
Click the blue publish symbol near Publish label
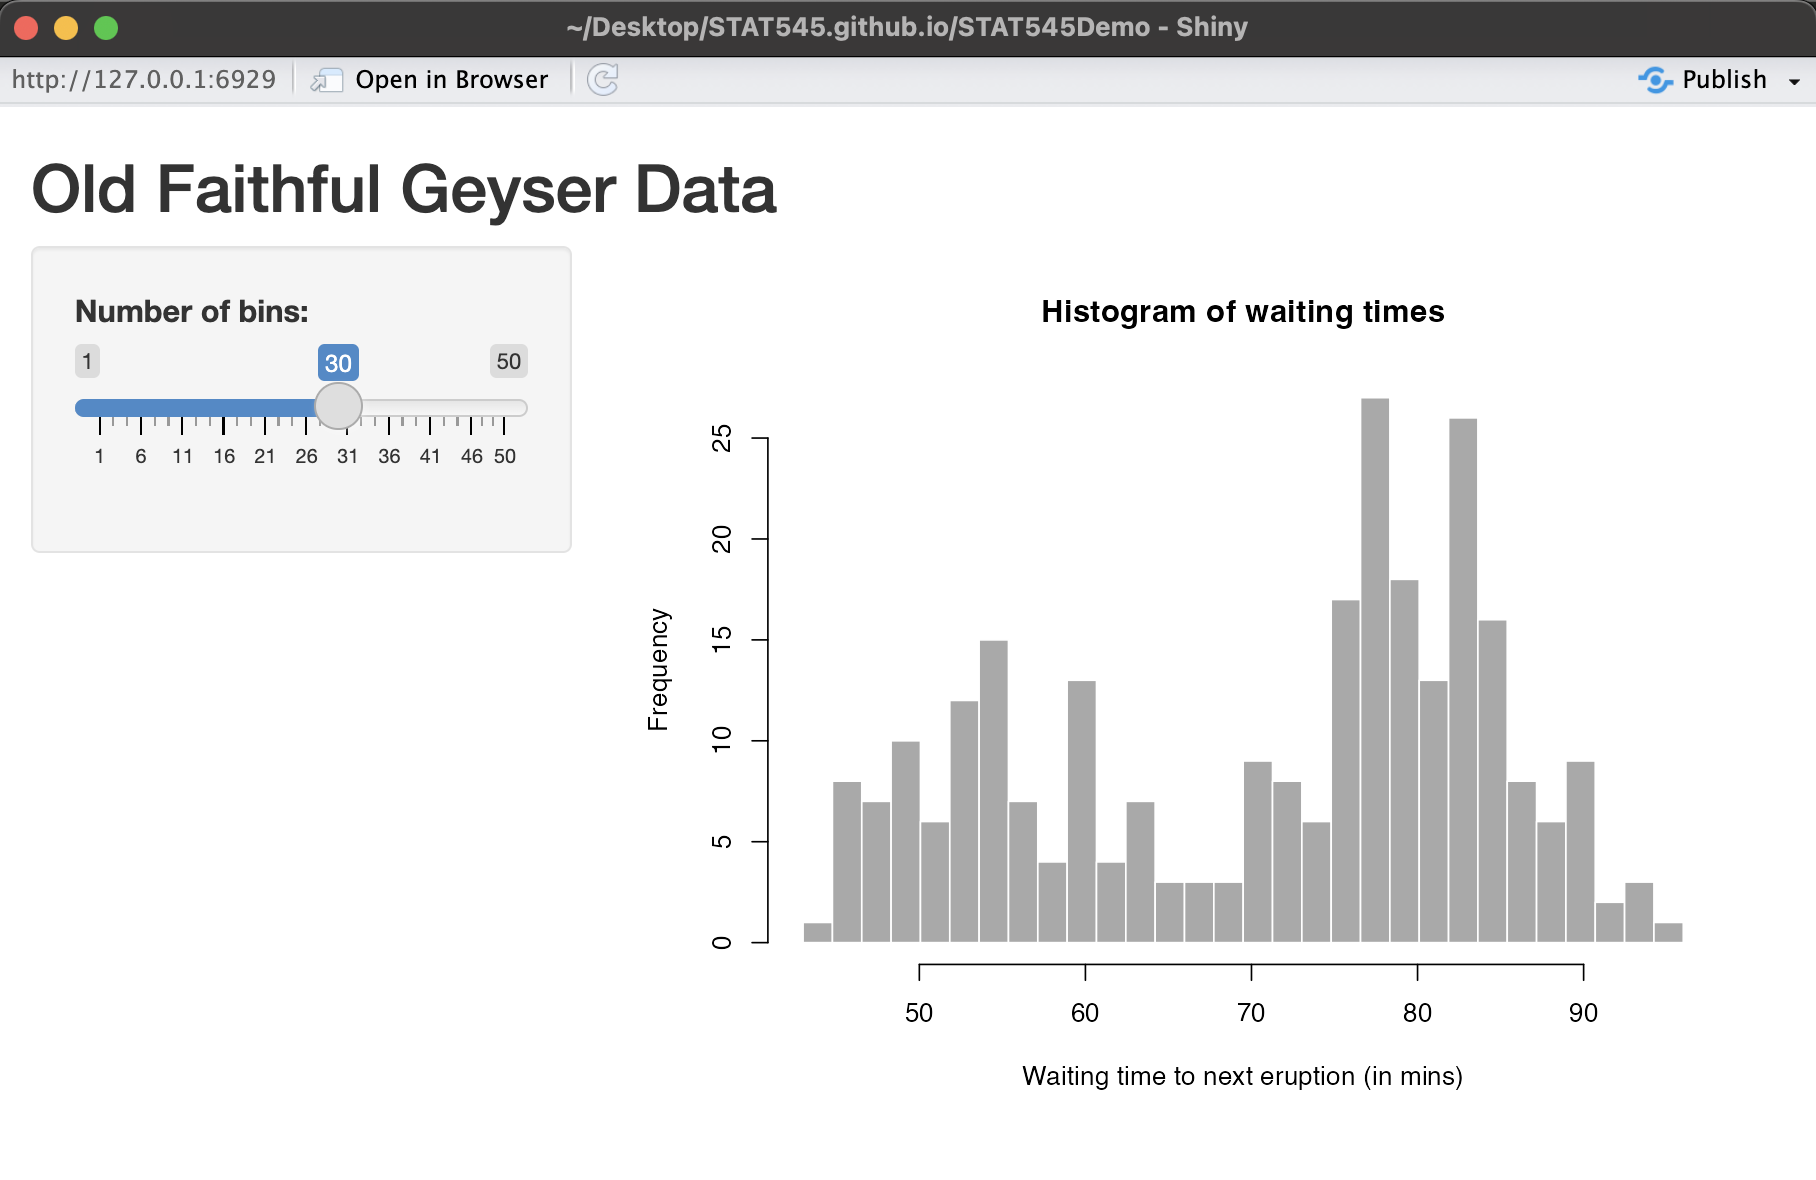pyautogui.click(x=1655, y=79)
